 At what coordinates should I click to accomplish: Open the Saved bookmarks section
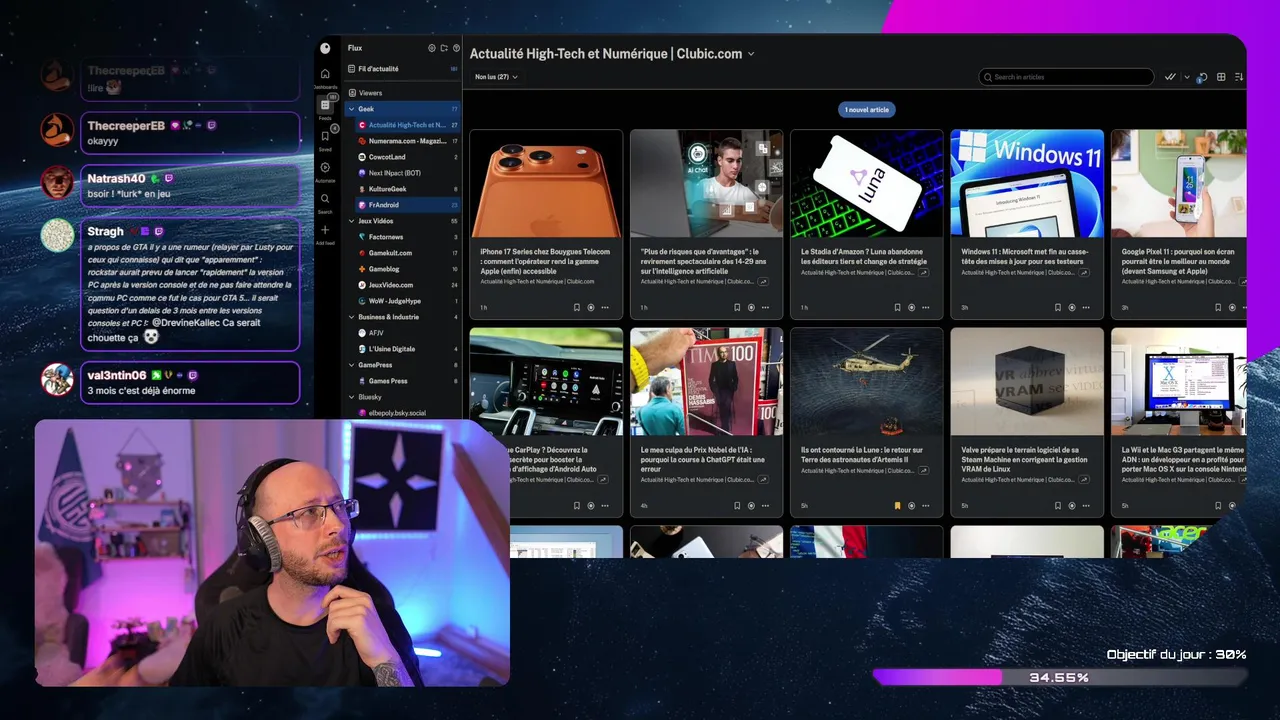point(325,140)
